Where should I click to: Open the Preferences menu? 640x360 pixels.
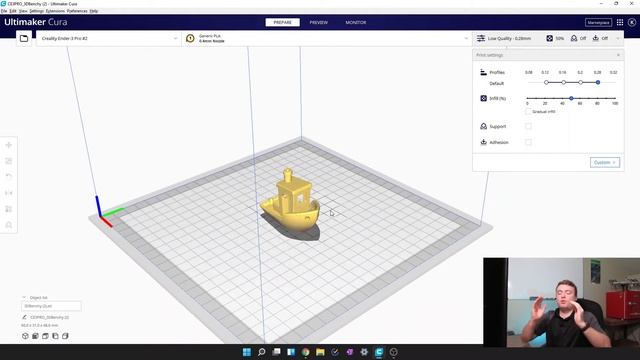click(x=77, y=11)
